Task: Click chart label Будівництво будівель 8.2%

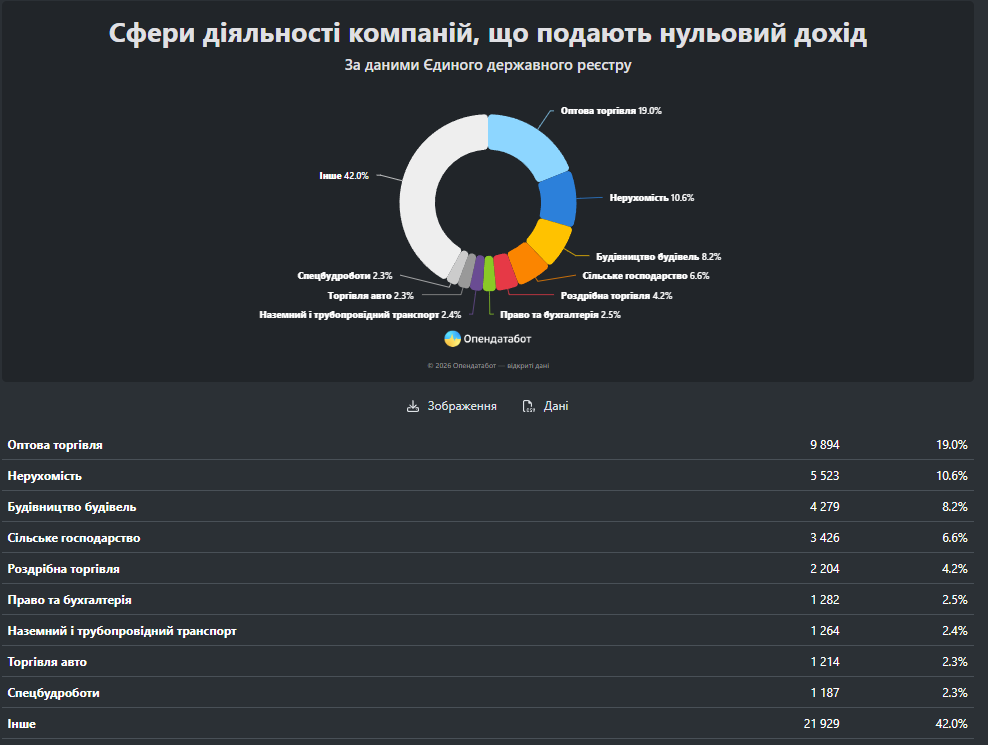Action: (658, 257)
